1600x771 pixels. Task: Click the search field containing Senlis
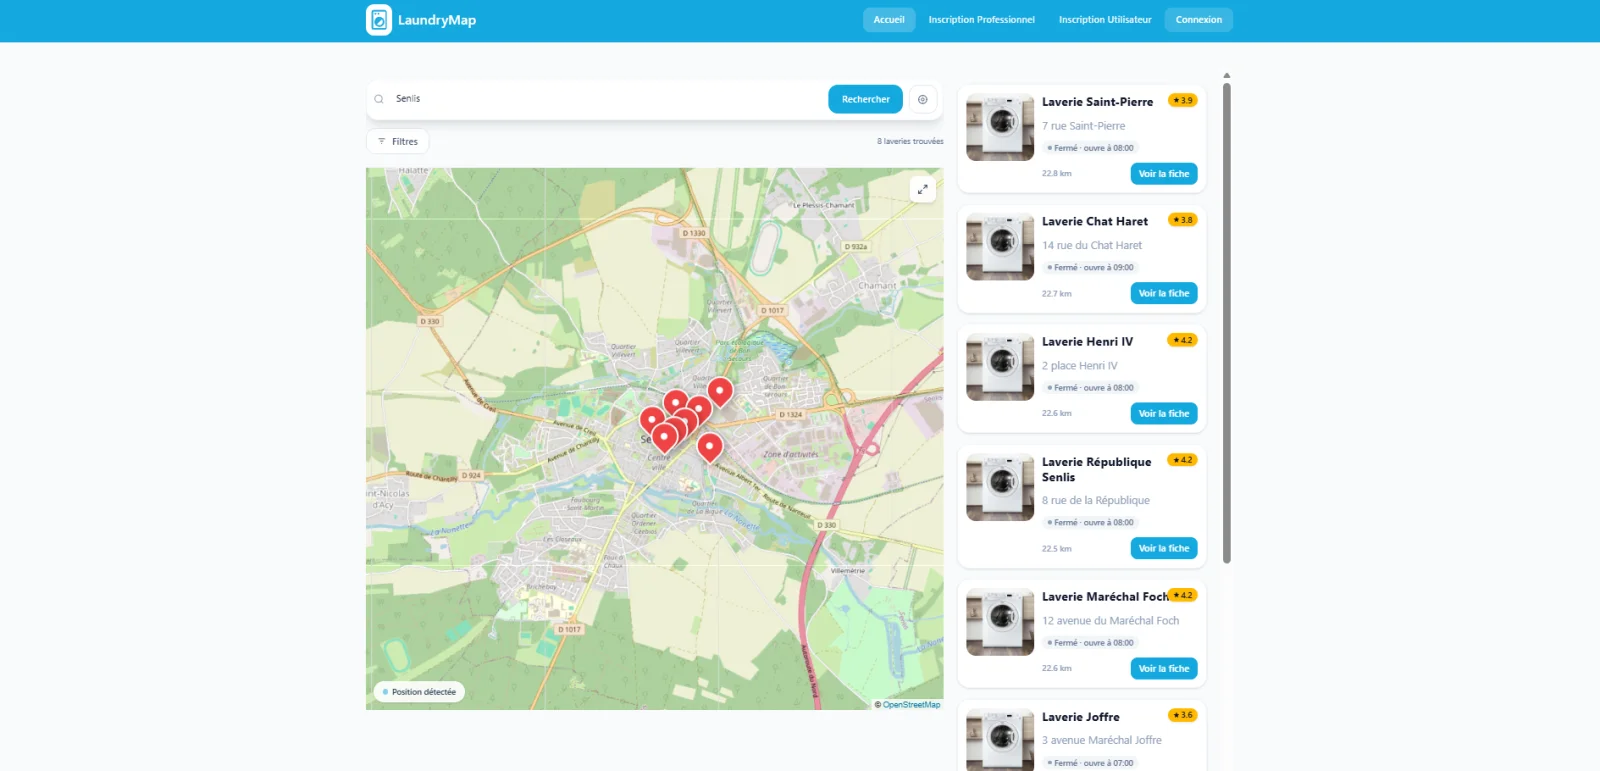click(605, 99)
